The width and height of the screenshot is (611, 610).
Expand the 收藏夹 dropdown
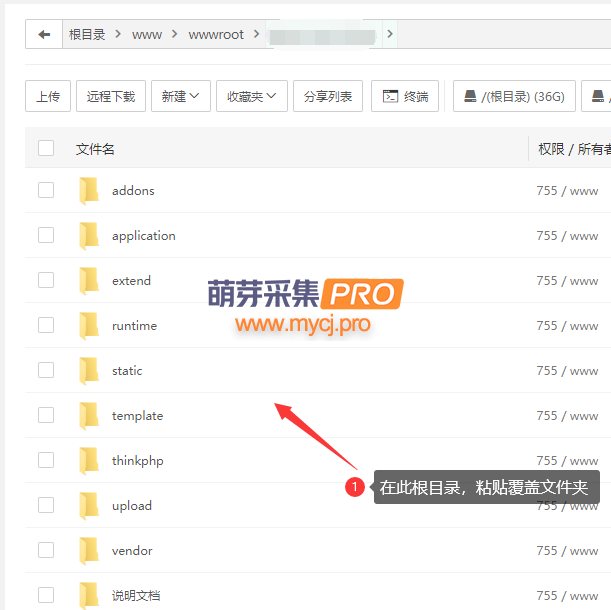click(252, 96)
